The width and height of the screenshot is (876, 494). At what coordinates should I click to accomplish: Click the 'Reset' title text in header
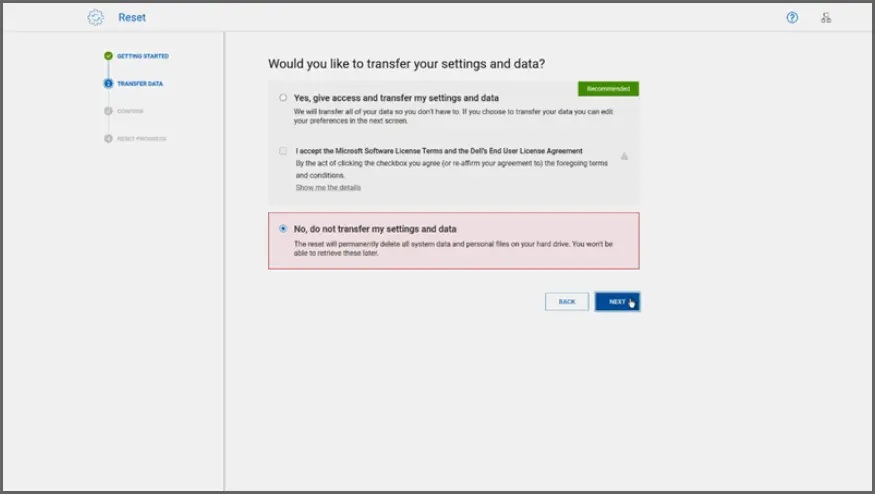tap(132, 17)
